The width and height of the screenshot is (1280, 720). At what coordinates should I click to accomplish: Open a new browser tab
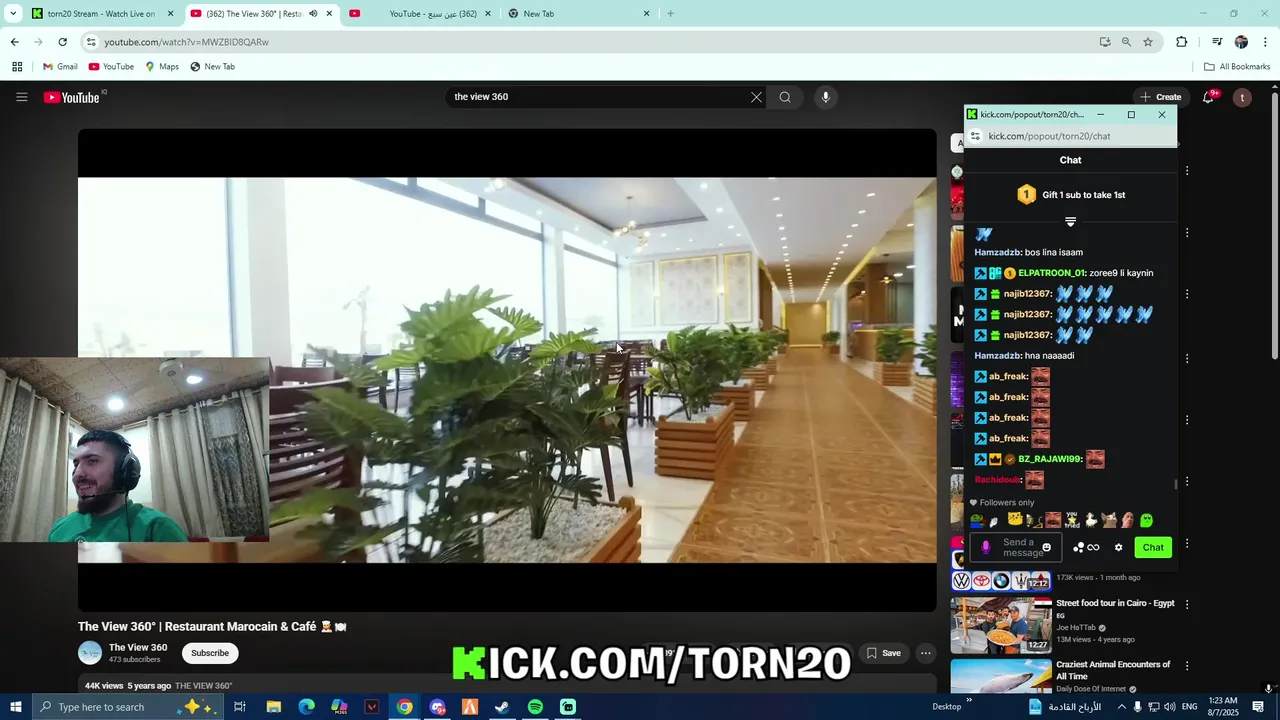(x=670, y=14)
